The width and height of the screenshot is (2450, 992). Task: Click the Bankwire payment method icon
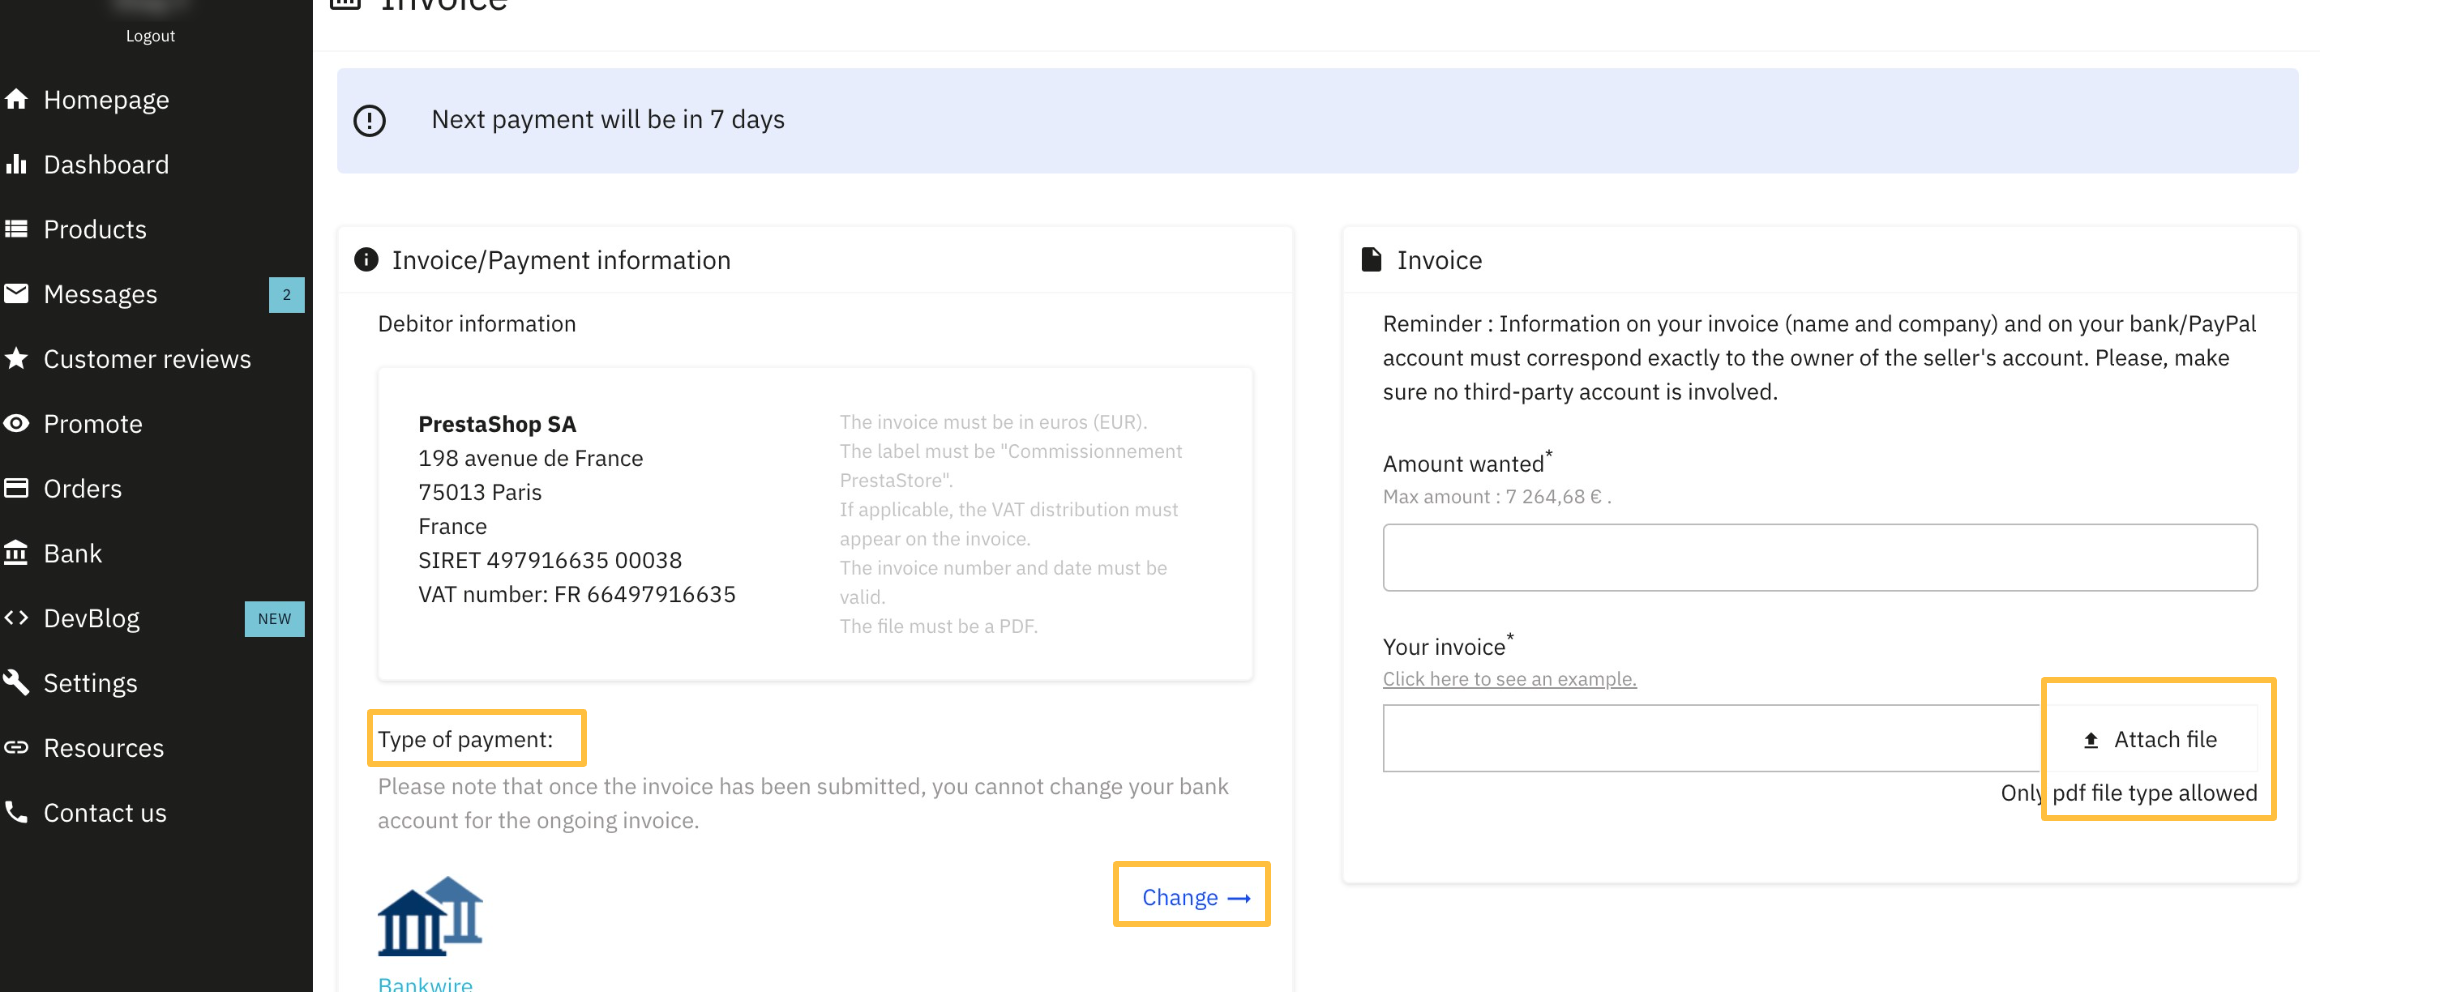click(430, 916)
